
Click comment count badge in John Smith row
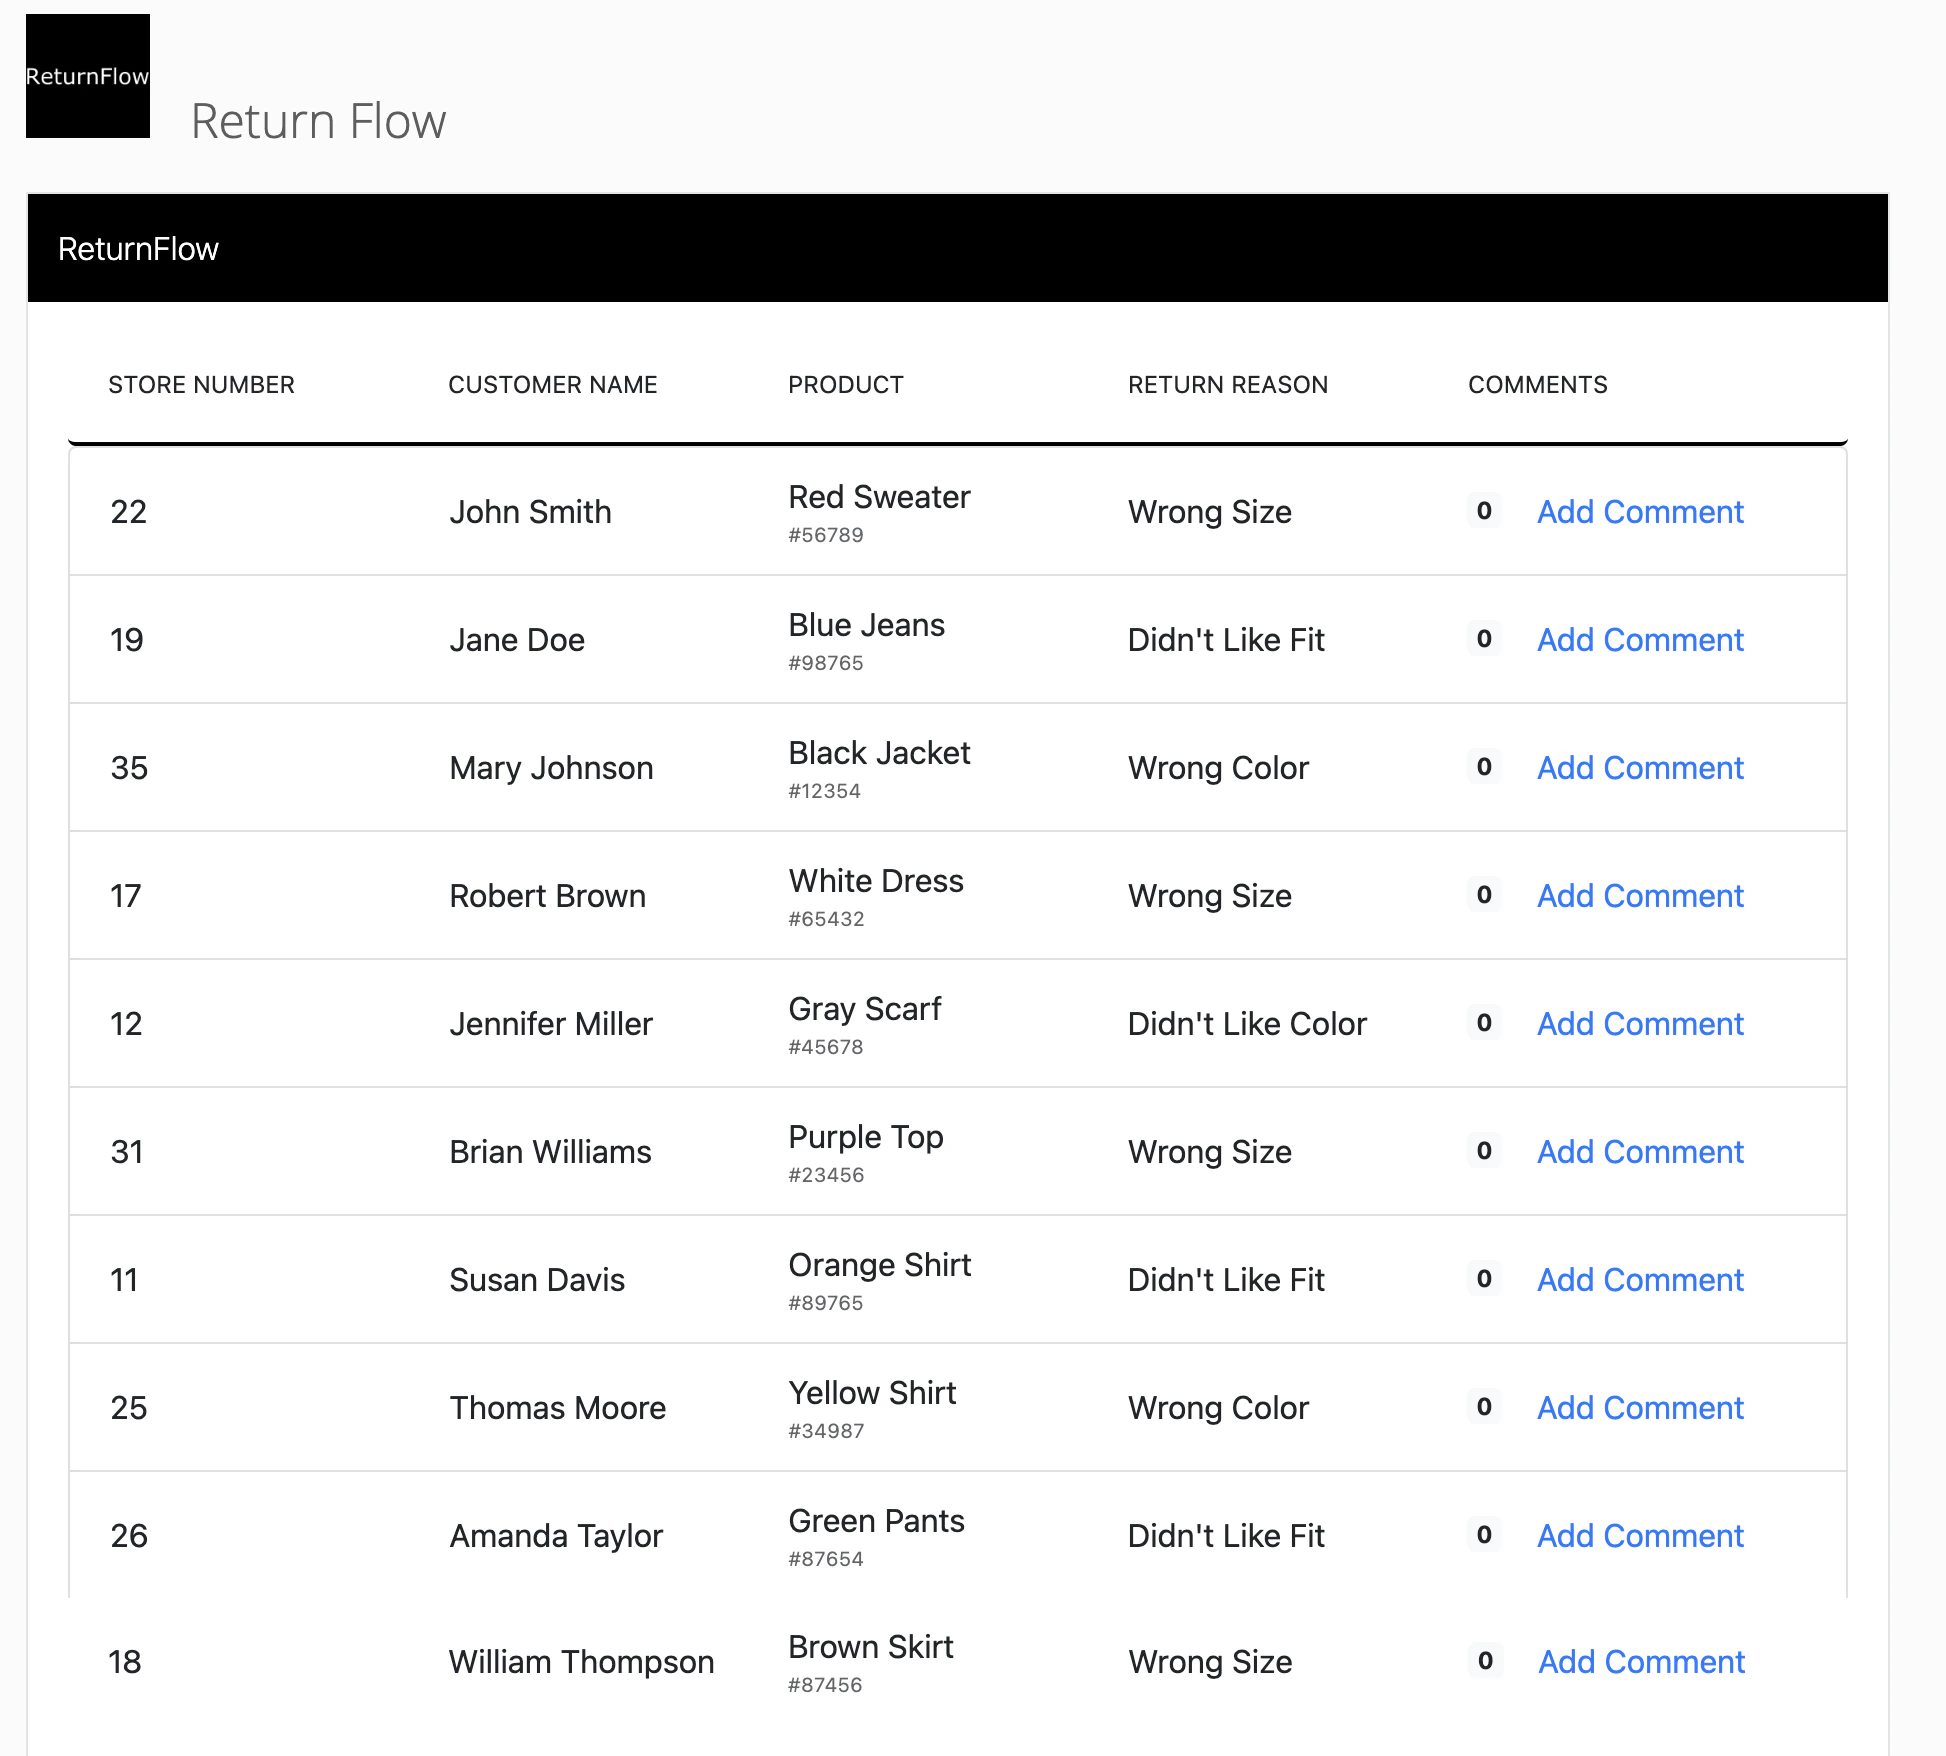(1484, 511)
